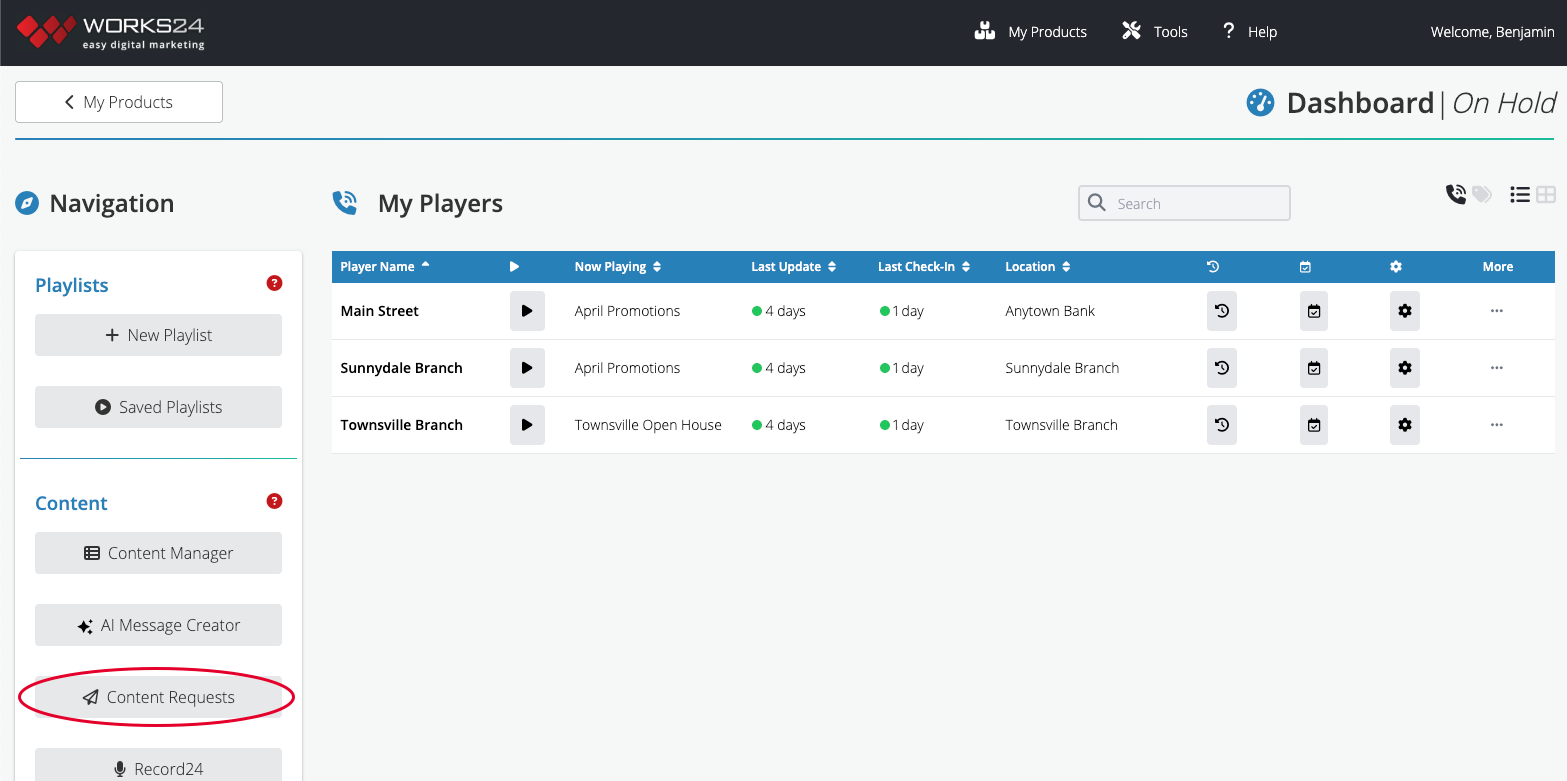Click the red Playlists help icon
1567x781 pixels.
pos(275,283)
